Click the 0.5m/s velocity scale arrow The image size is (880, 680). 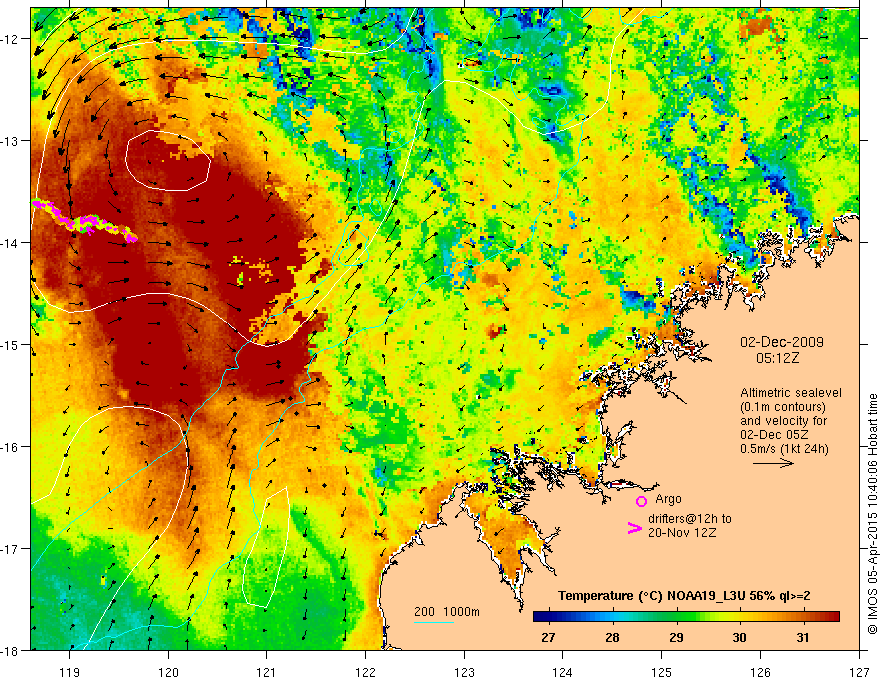pos(773,463)
